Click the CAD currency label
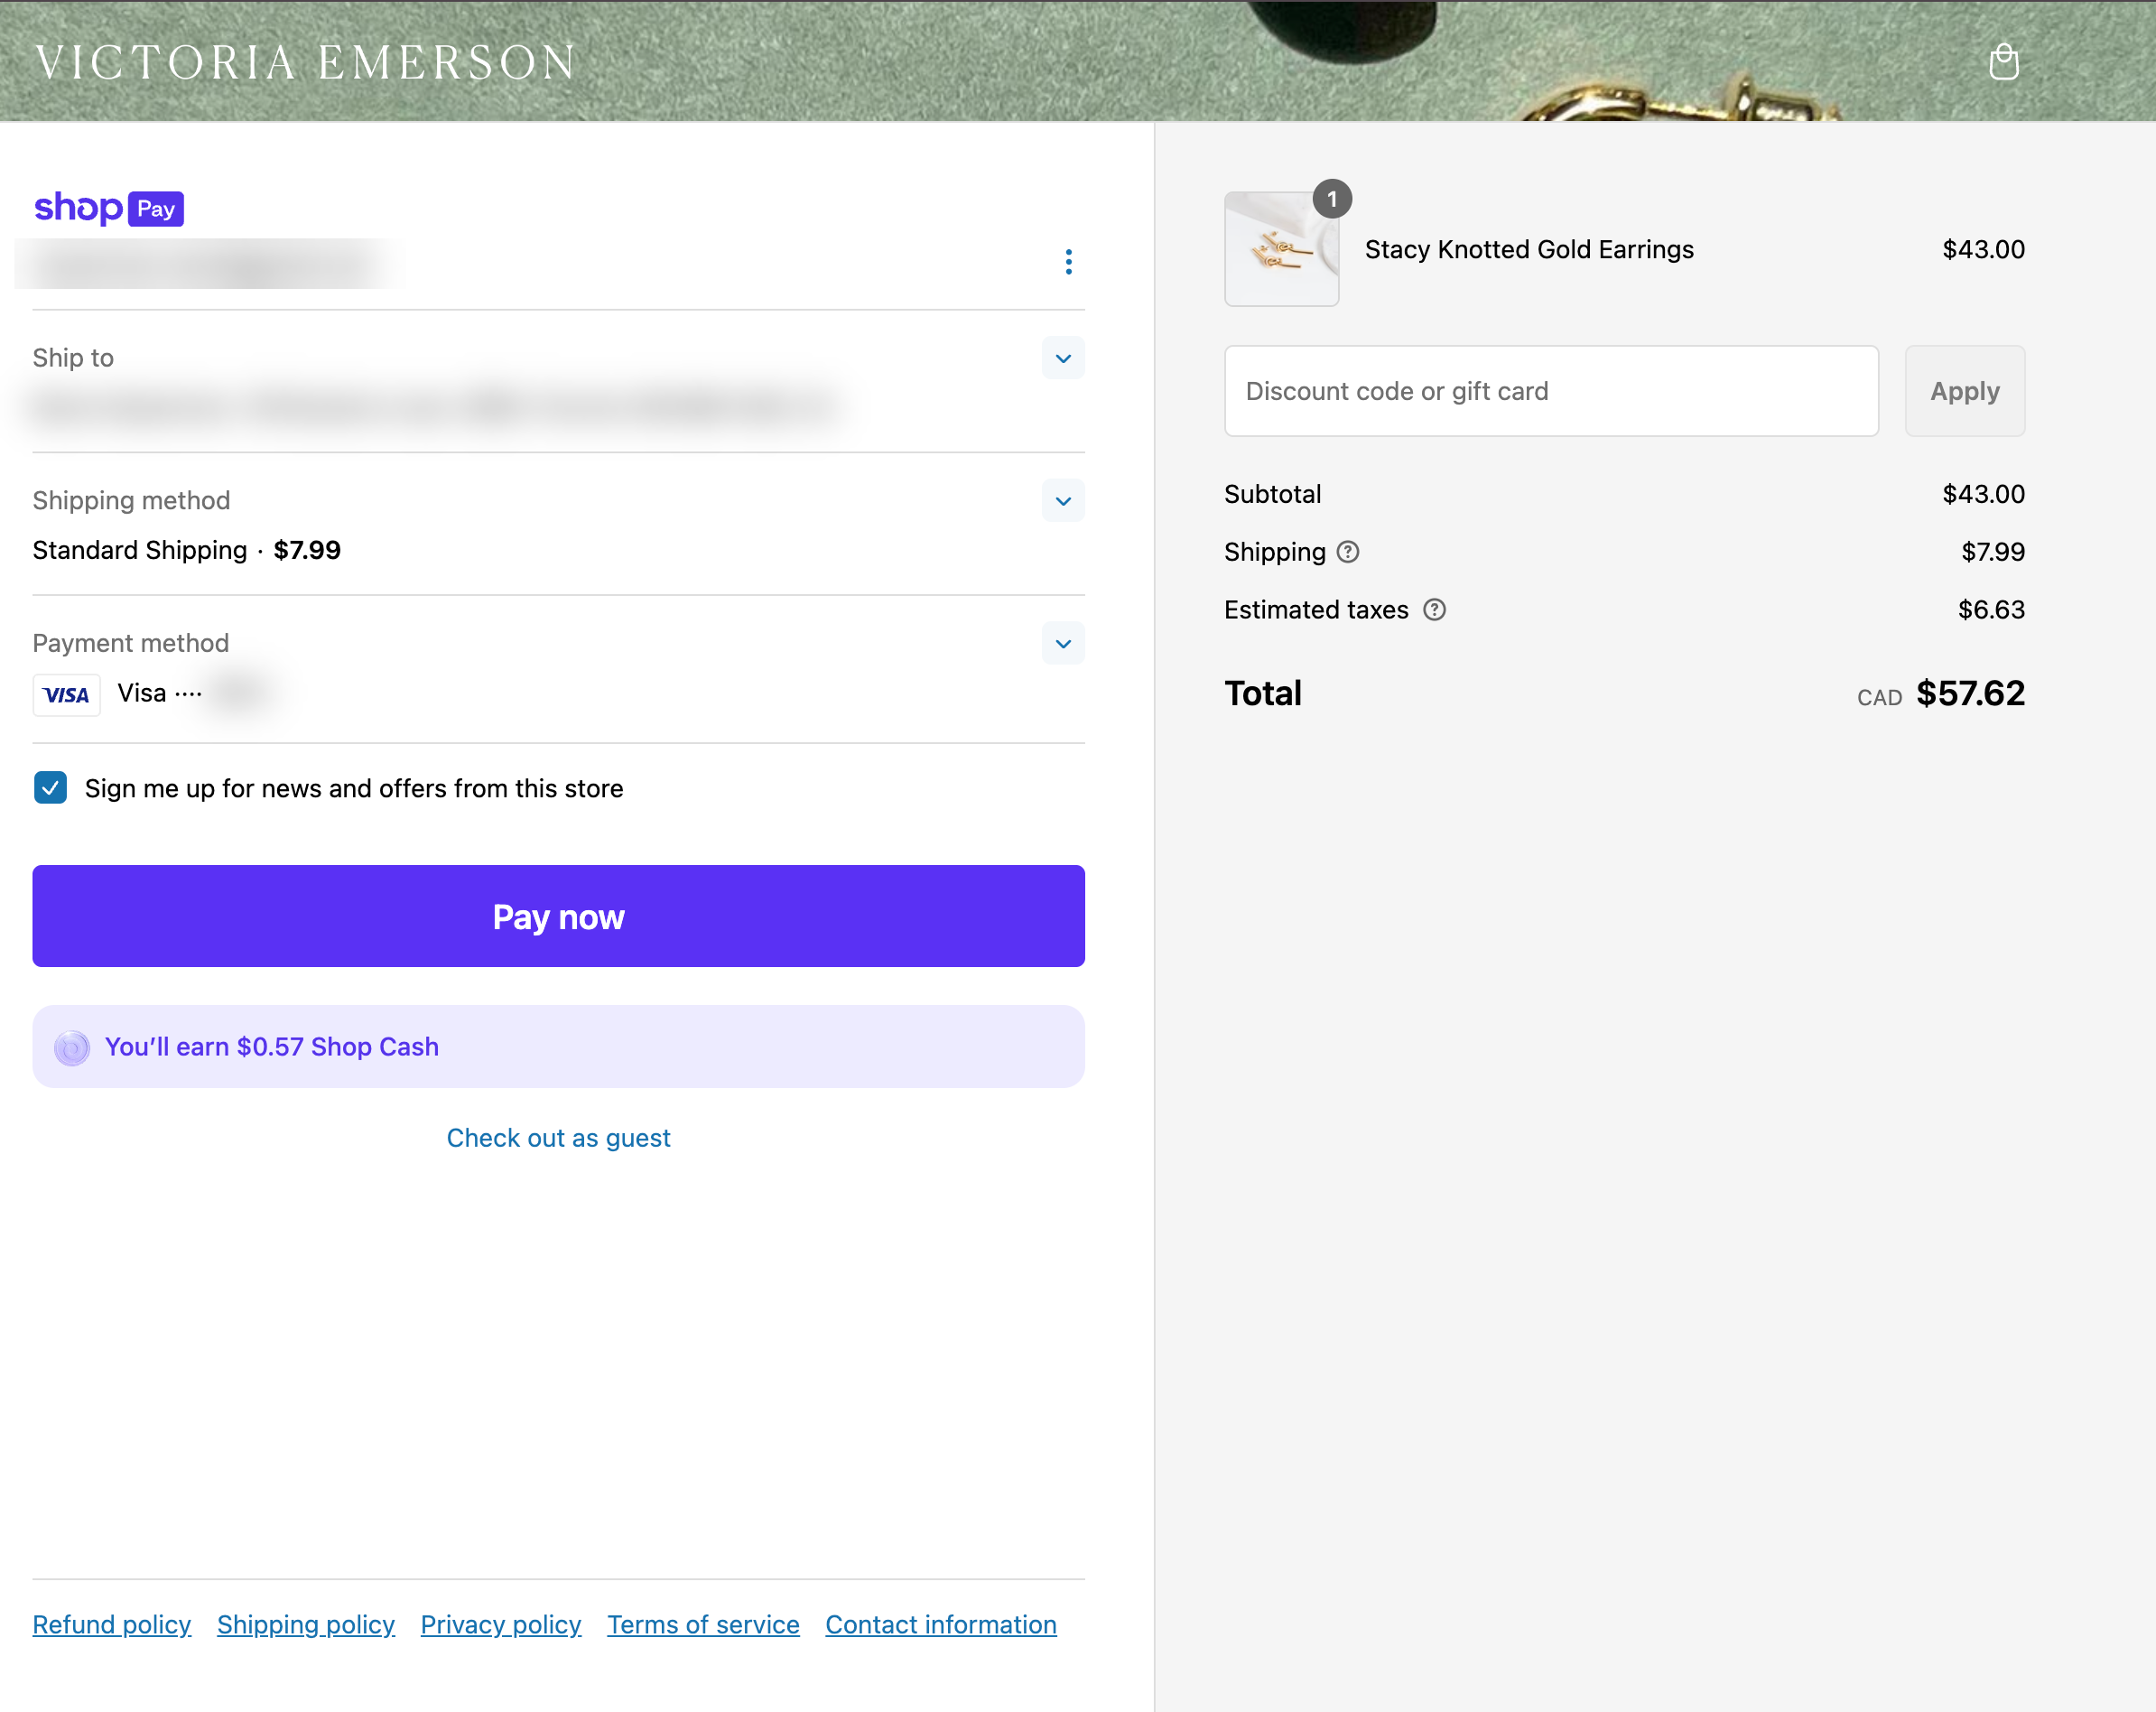Image resolution: width=2156 pixels, height=1712 pixels. point(1879,698)
